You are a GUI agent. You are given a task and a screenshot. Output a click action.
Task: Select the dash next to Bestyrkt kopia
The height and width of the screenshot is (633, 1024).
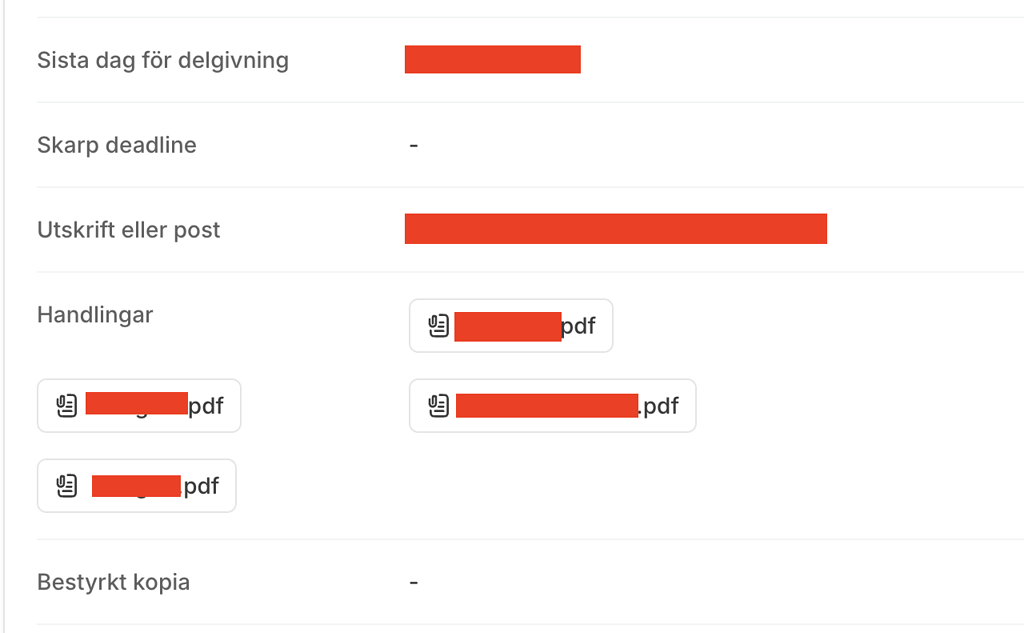click(413, 581)
